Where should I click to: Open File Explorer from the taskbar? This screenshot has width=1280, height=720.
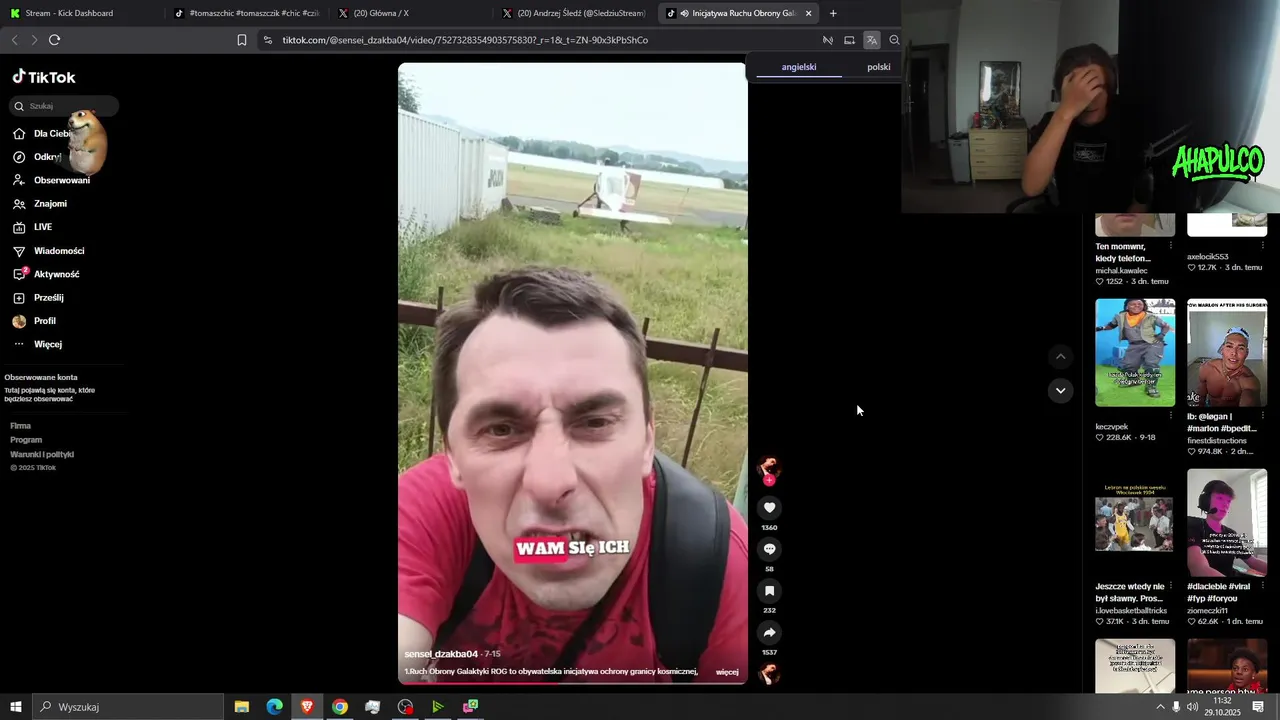[x=242, y=707]
